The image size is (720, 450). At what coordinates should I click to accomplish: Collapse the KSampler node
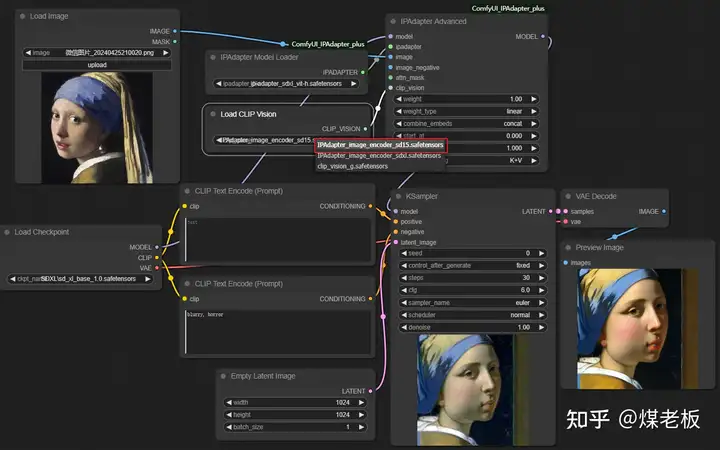point(399,197)
